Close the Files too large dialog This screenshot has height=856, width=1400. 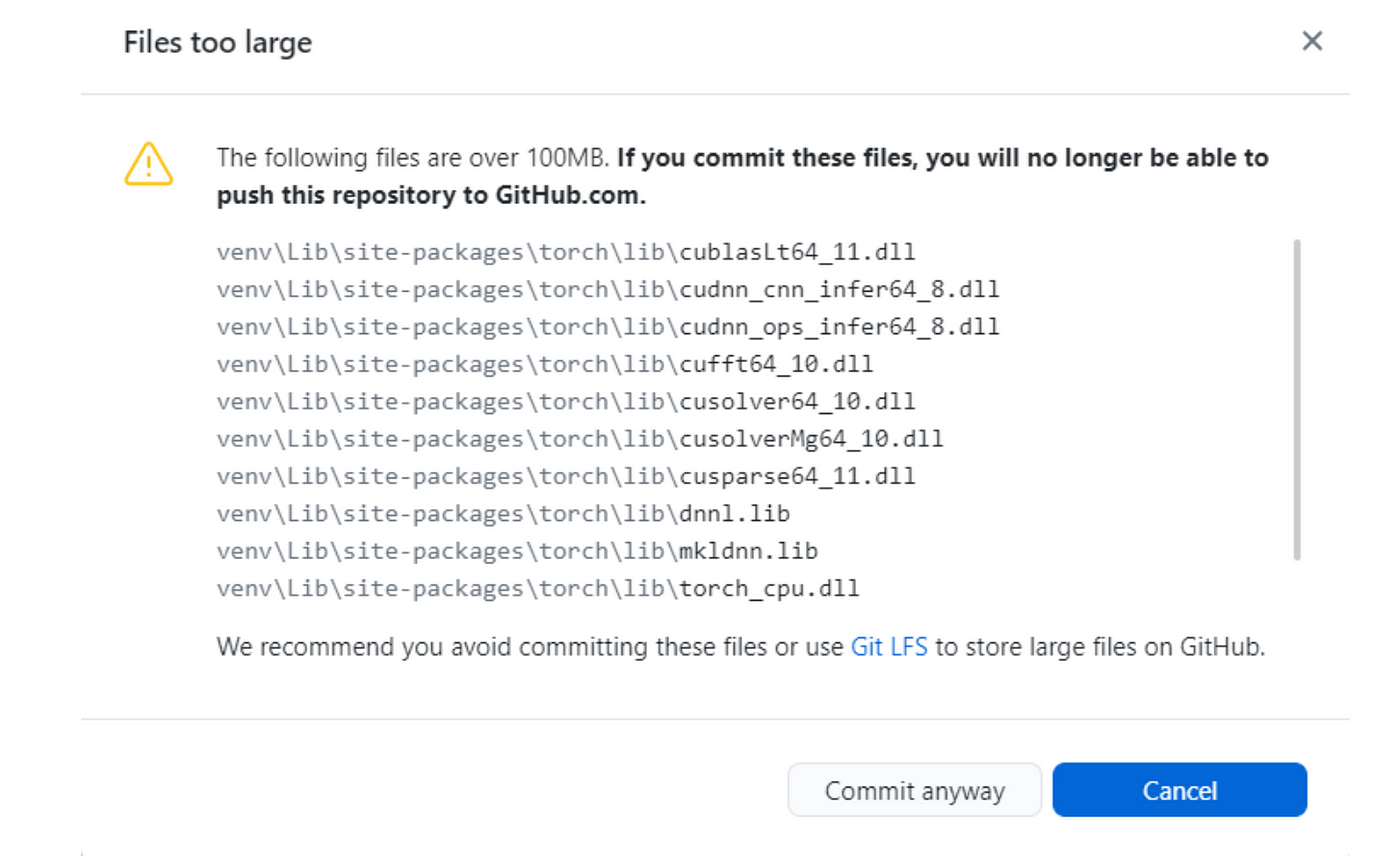[x=1312, y=41]
